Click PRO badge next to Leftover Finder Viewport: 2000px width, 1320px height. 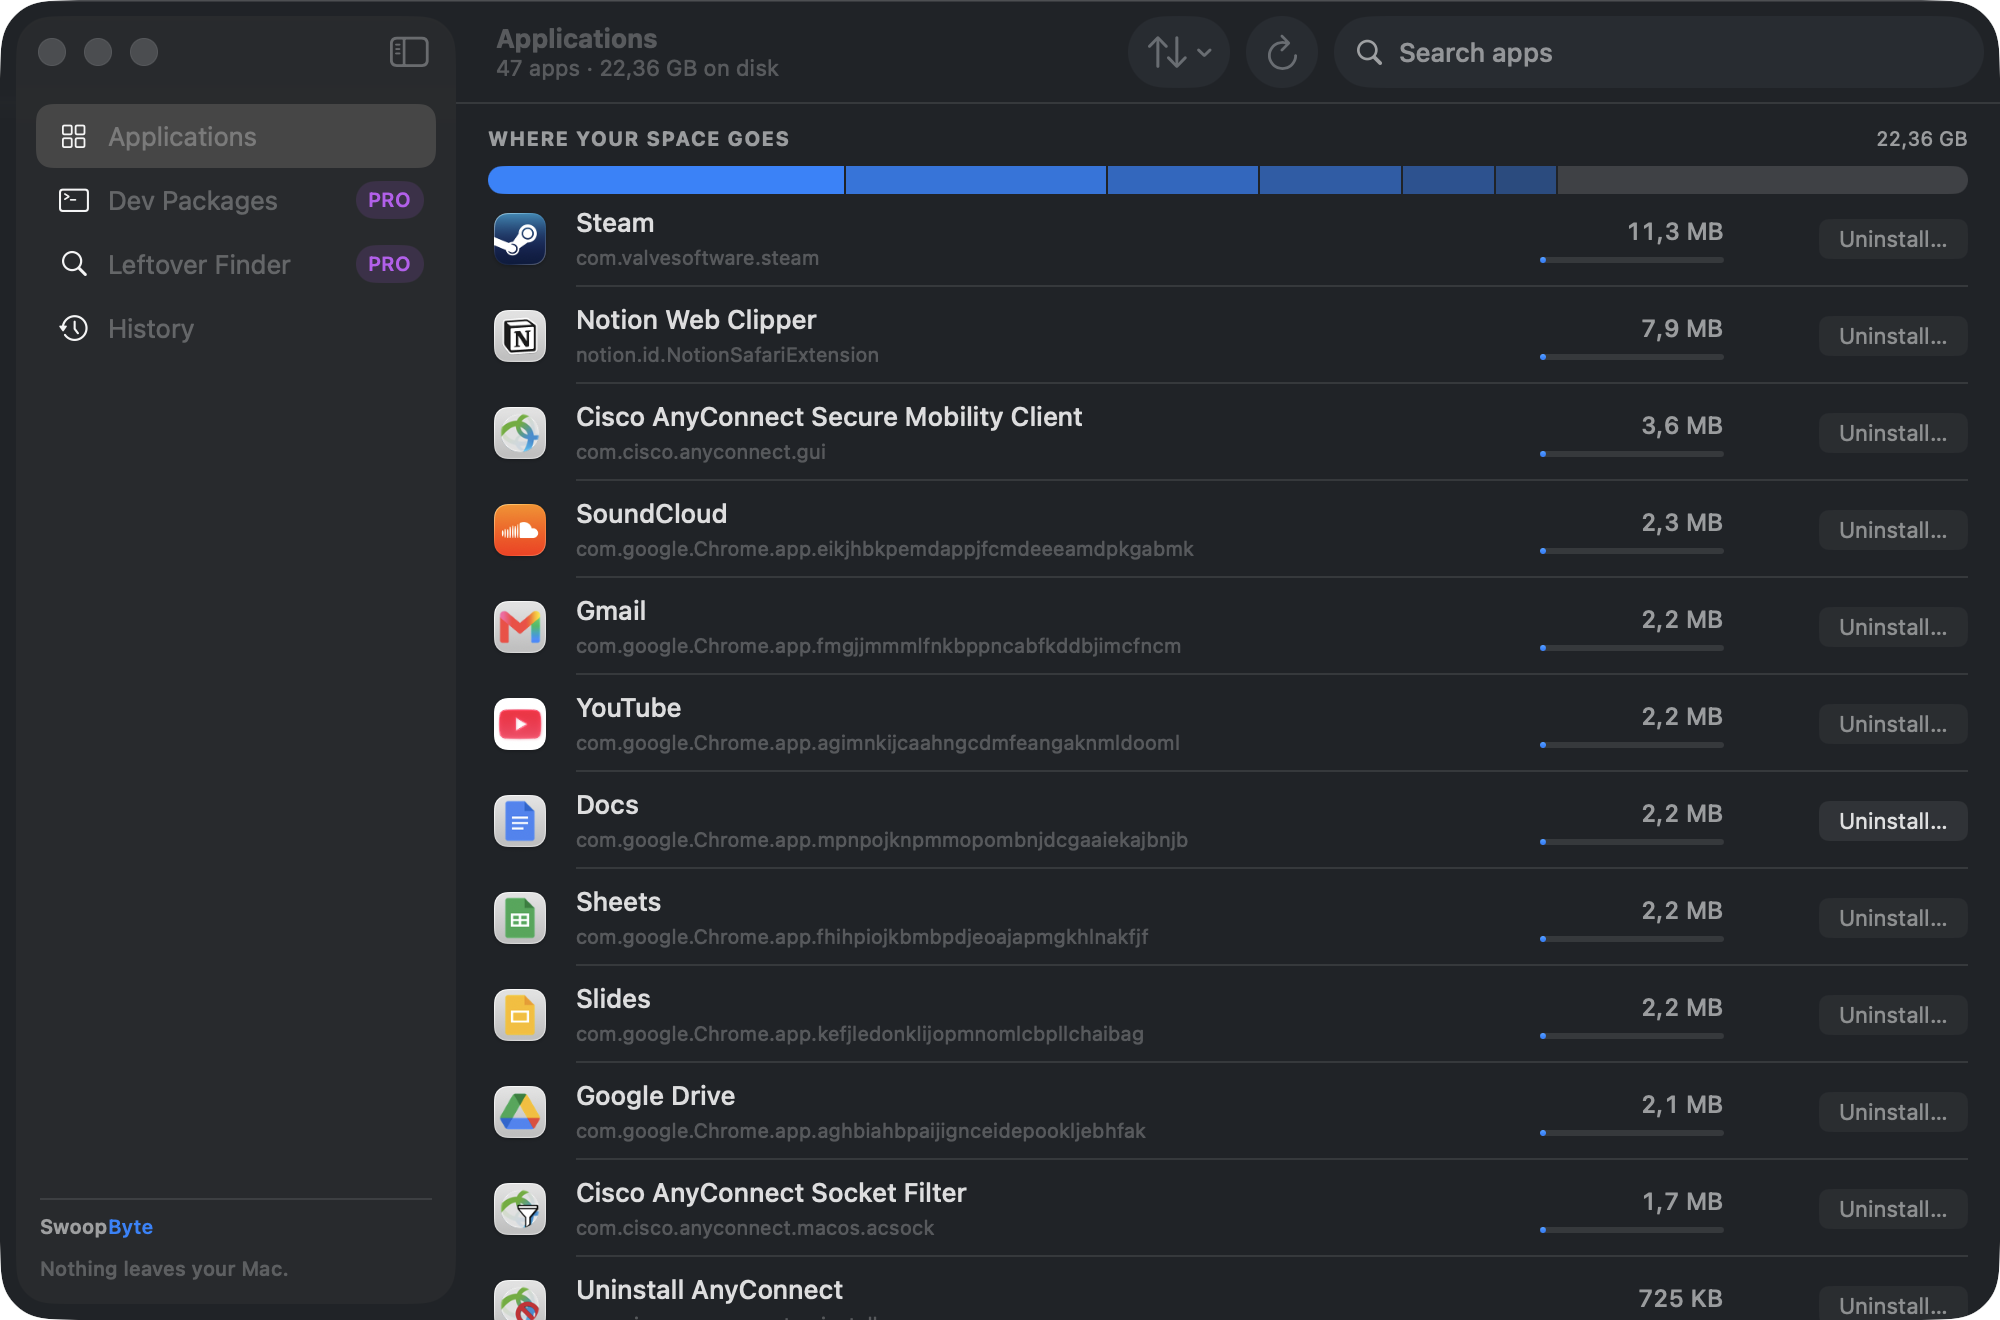389,264
